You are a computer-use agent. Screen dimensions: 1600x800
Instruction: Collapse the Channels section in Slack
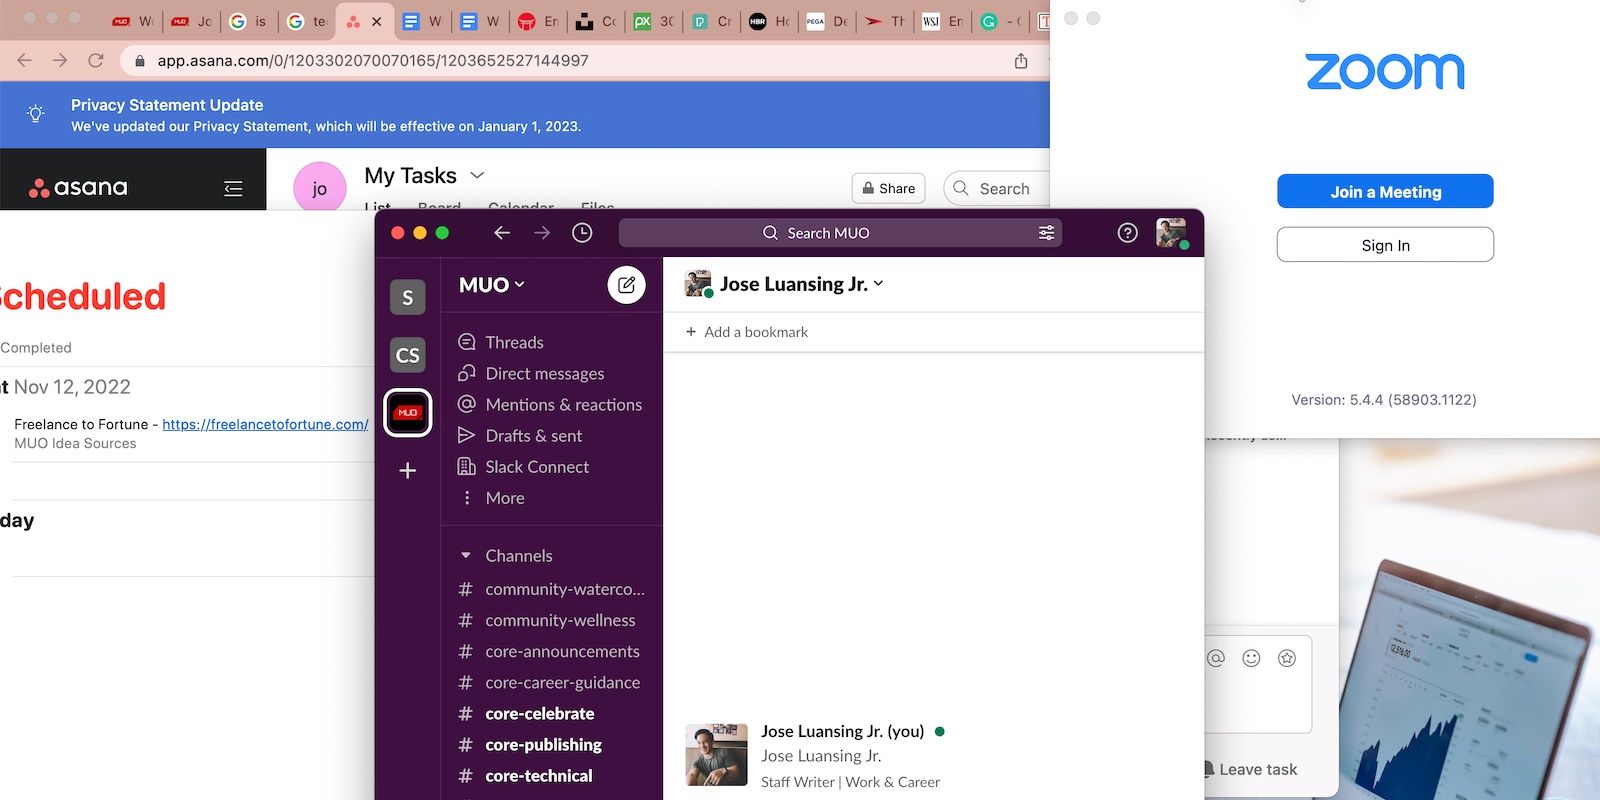click(x=465, y=556)
